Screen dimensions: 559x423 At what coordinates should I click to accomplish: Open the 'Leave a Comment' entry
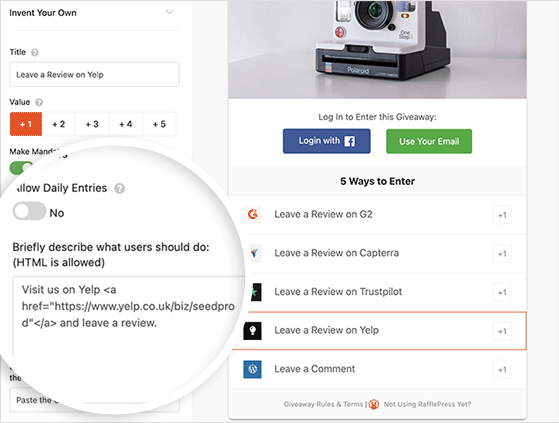pos(377,369)
